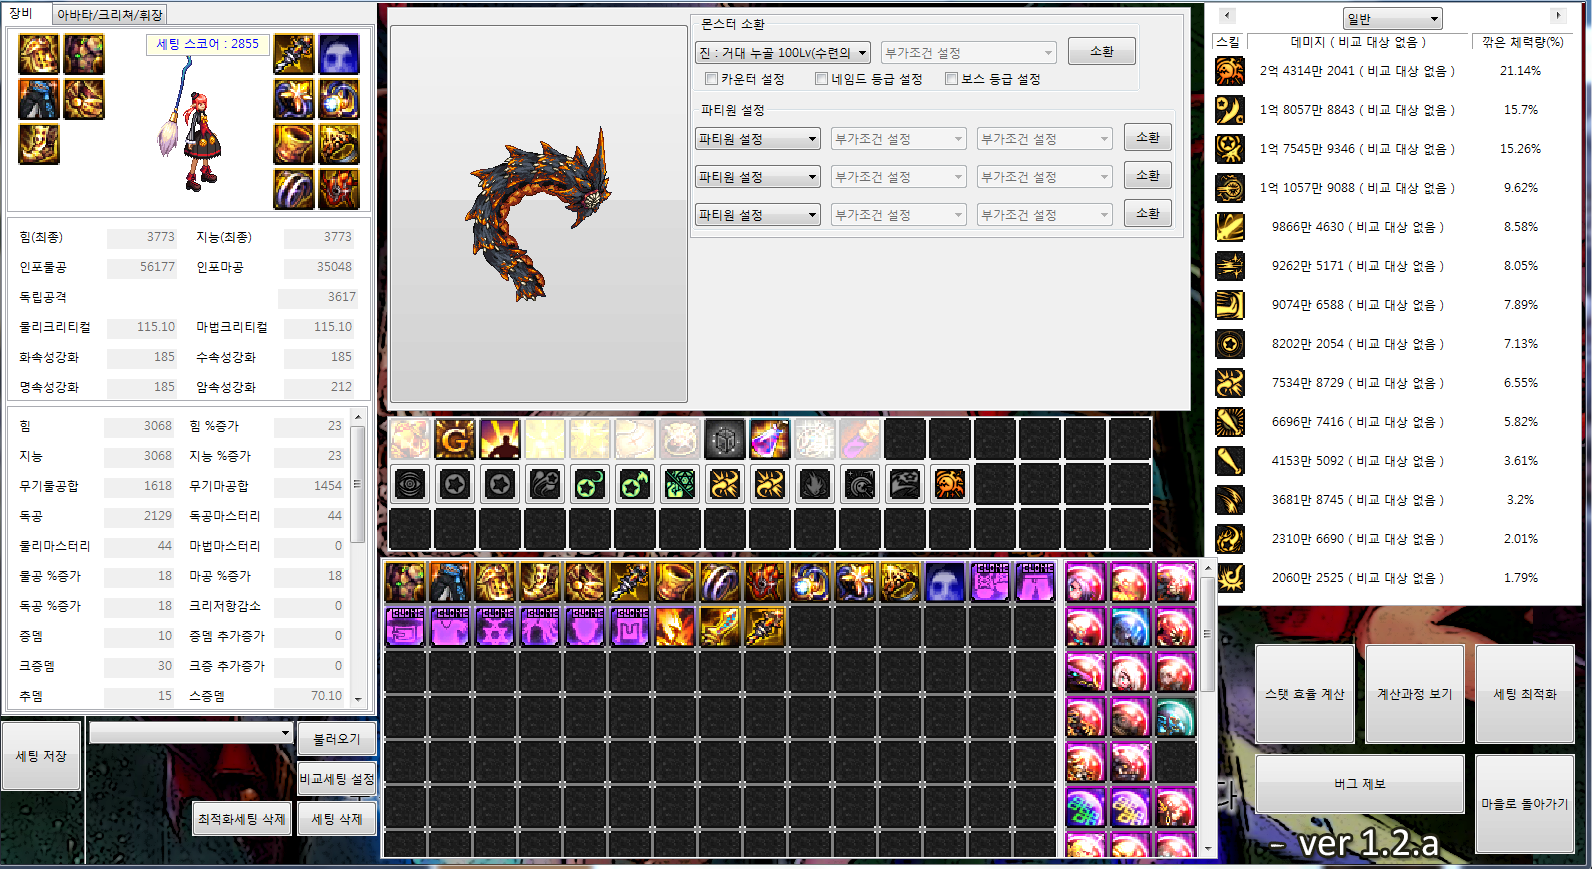The image size is (1592, 869).
Task: Select the dark flame skill icon in skill row
Action: pos(815,485)
